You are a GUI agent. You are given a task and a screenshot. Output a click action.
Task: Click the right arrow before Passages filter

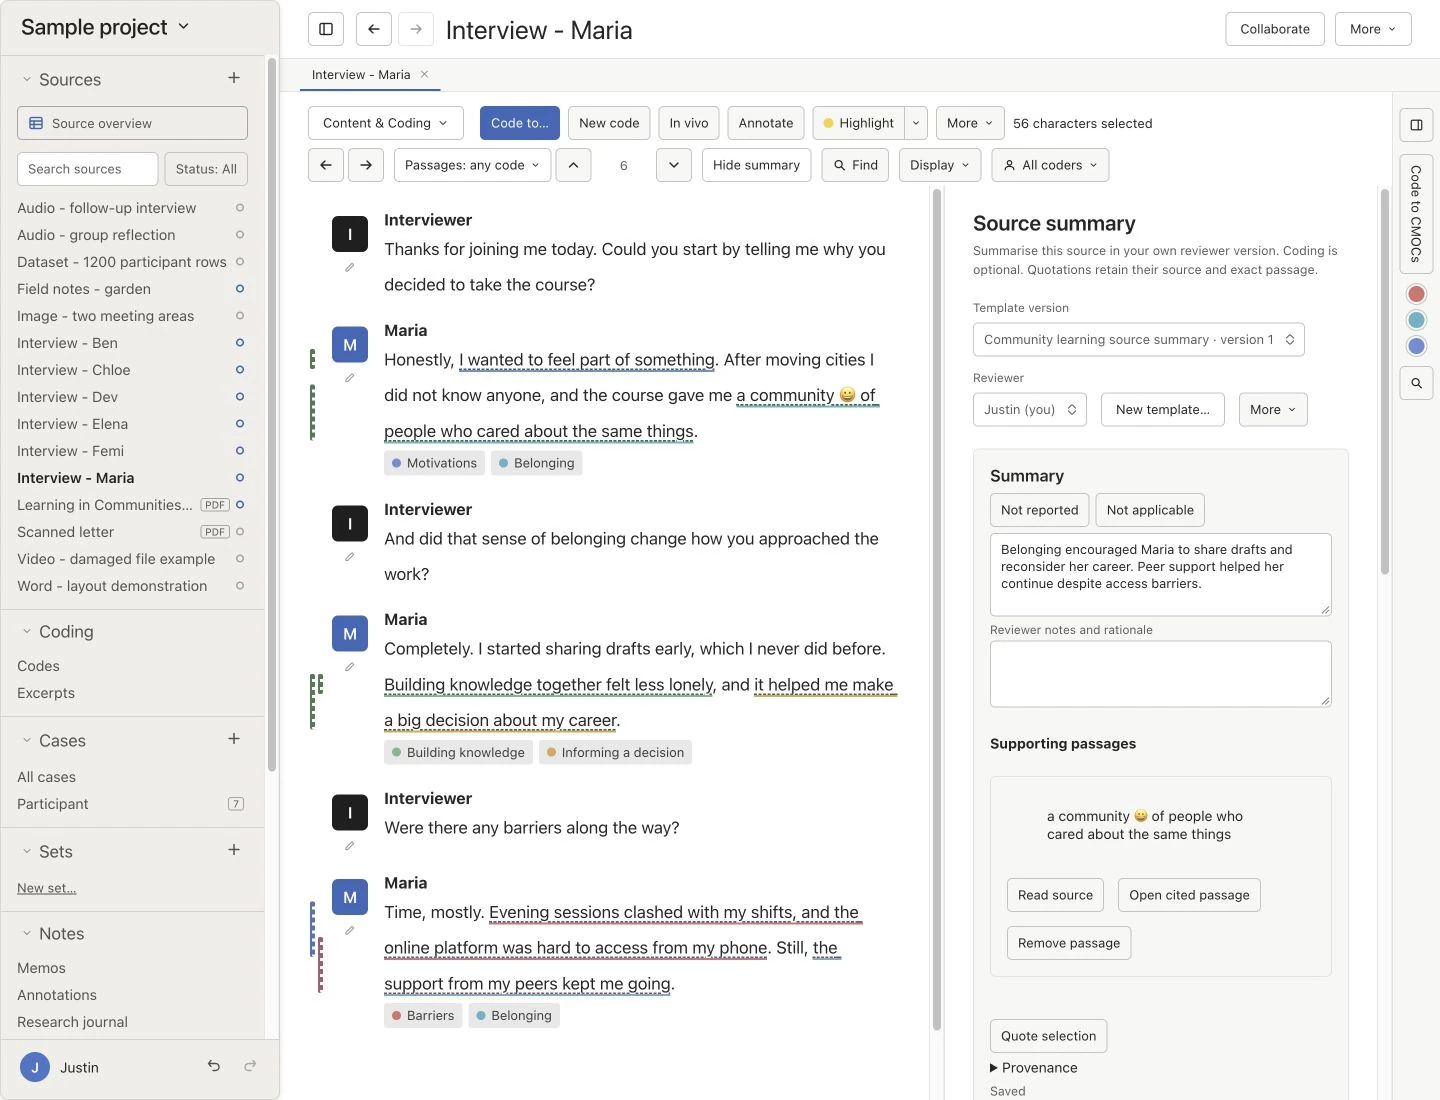(x=366, y=165)
